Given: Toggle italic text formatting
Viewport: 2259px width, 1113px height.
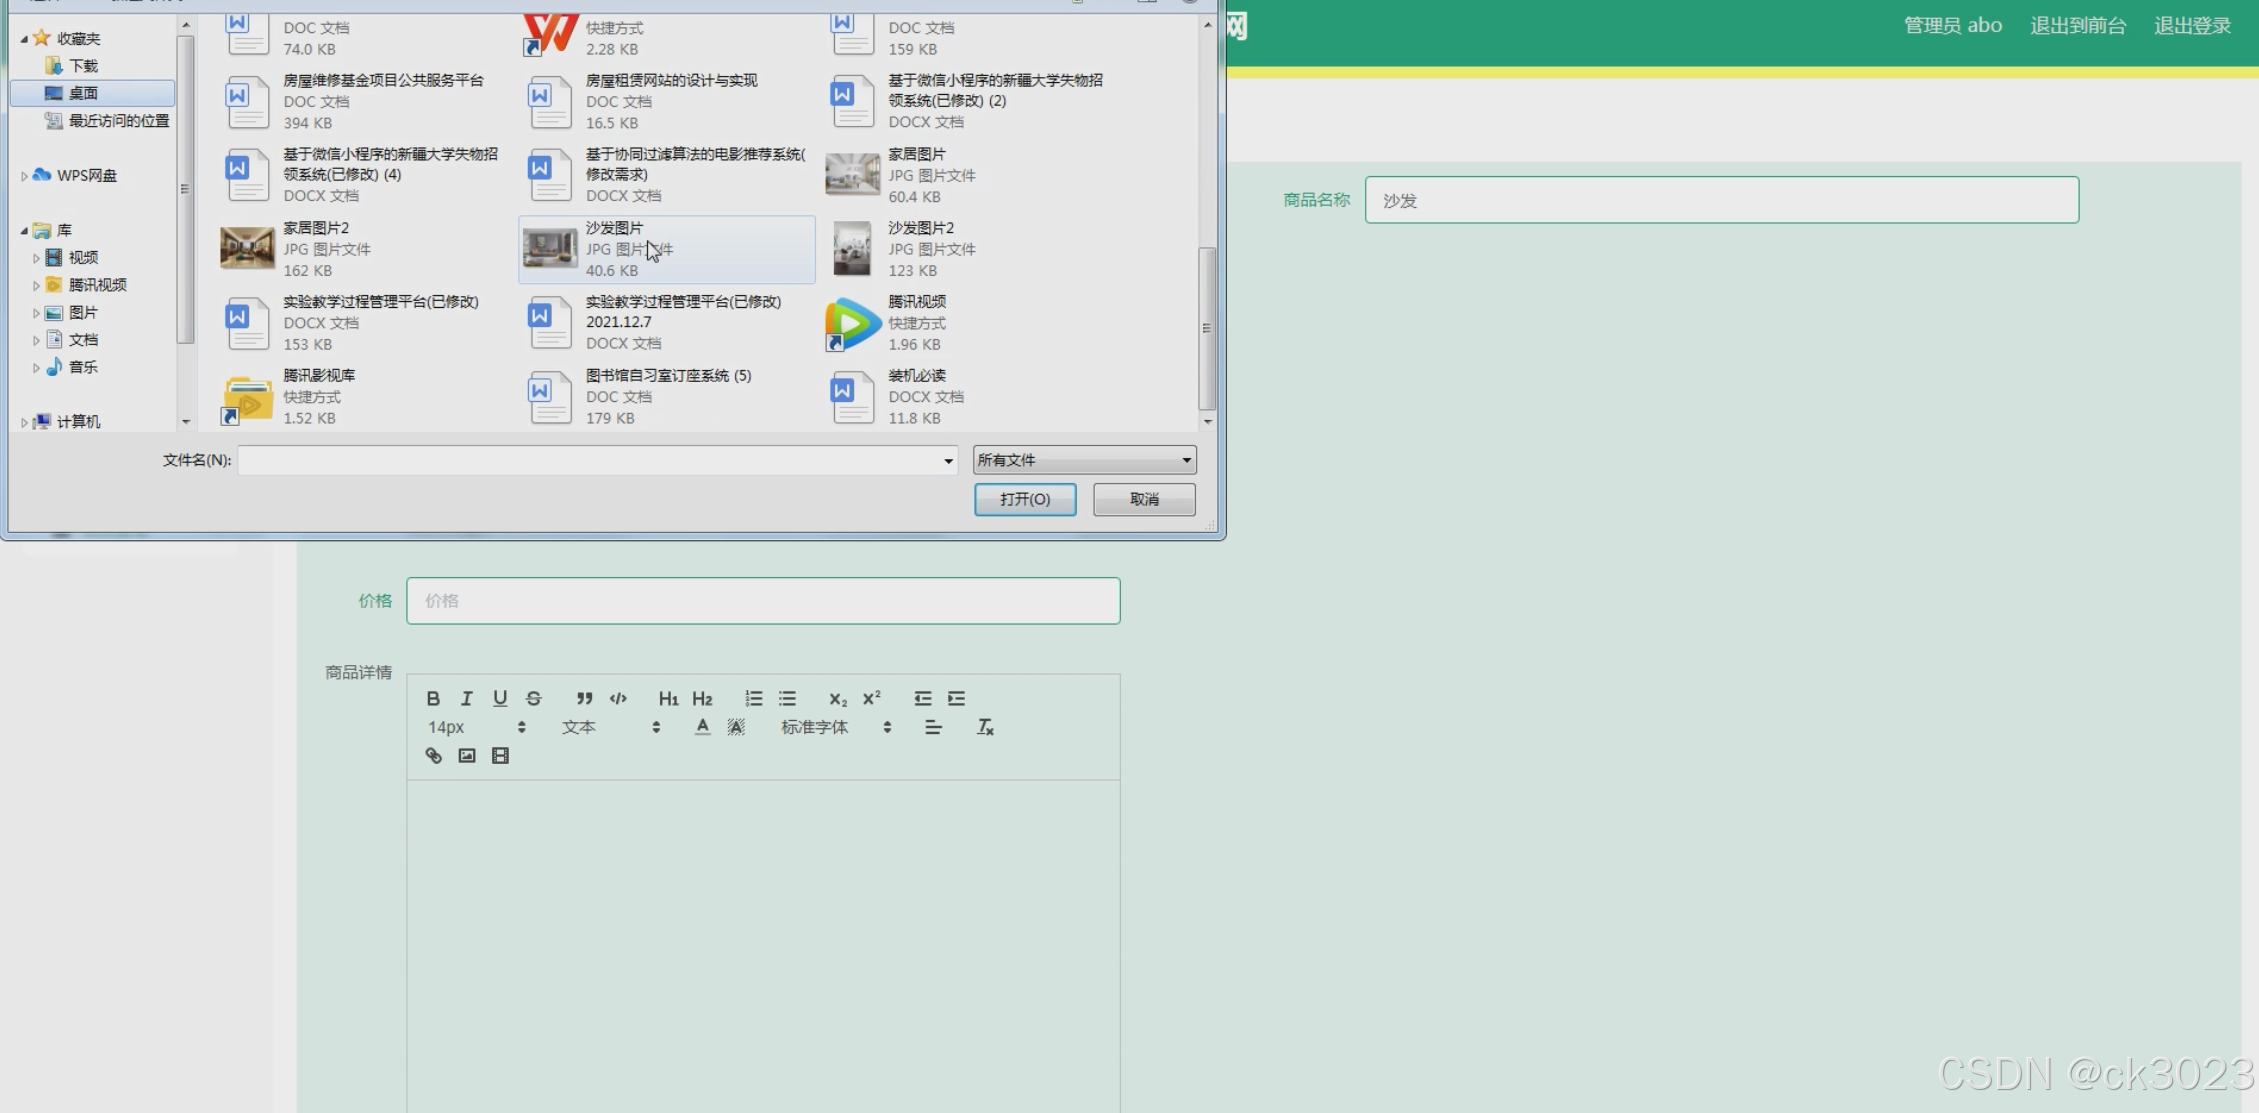Looking at the screenshot, I should pos(466,699).
